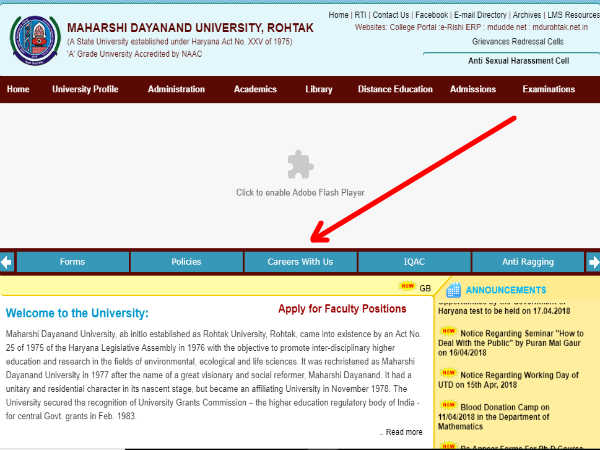
Task: Click new badge beside Working Day notice
Action: point(448,372)
